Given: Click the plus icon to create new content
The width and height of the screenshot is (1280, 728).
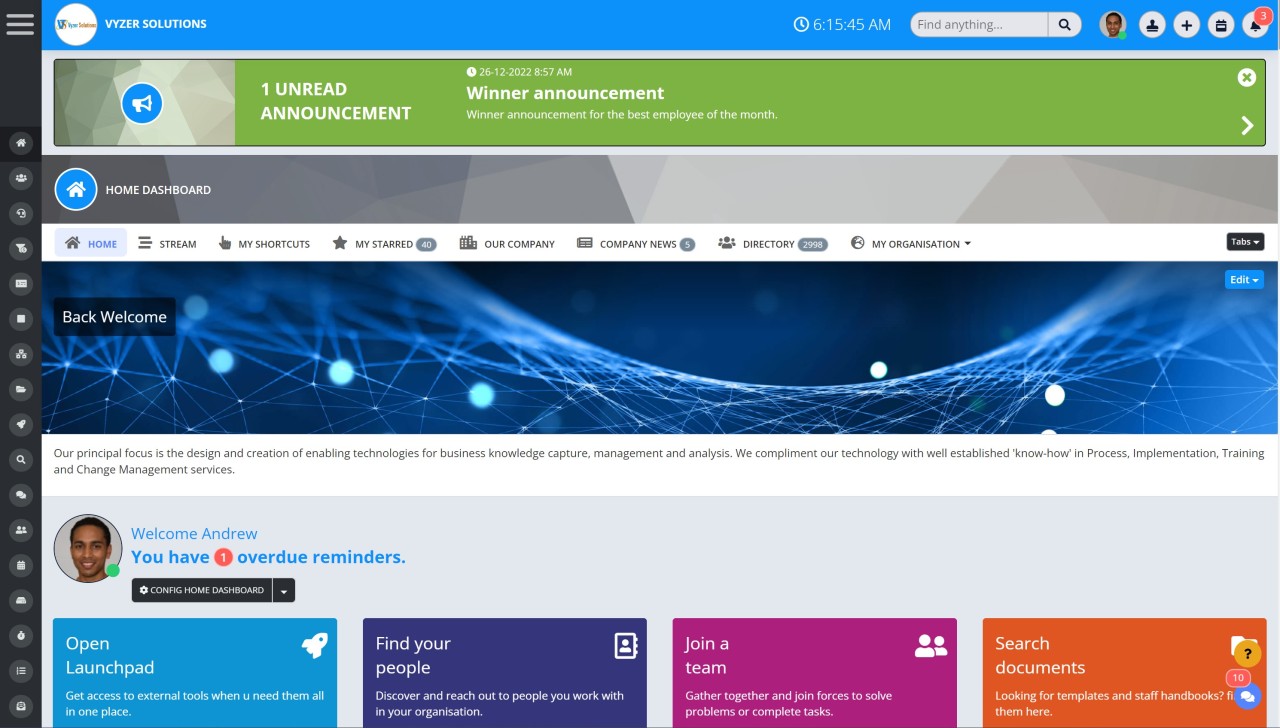Looking at the screenshot, I should pos(1186,24).
